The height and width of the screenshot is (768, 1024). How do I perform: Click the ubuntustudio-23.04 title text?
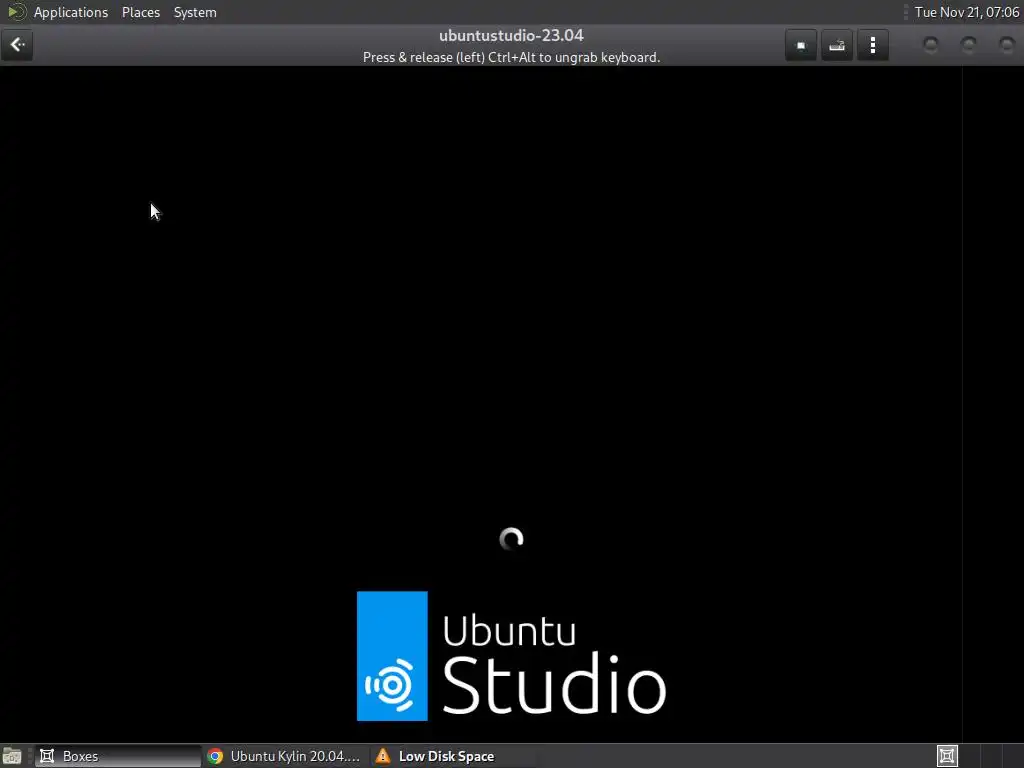click(x=511, y=35)
